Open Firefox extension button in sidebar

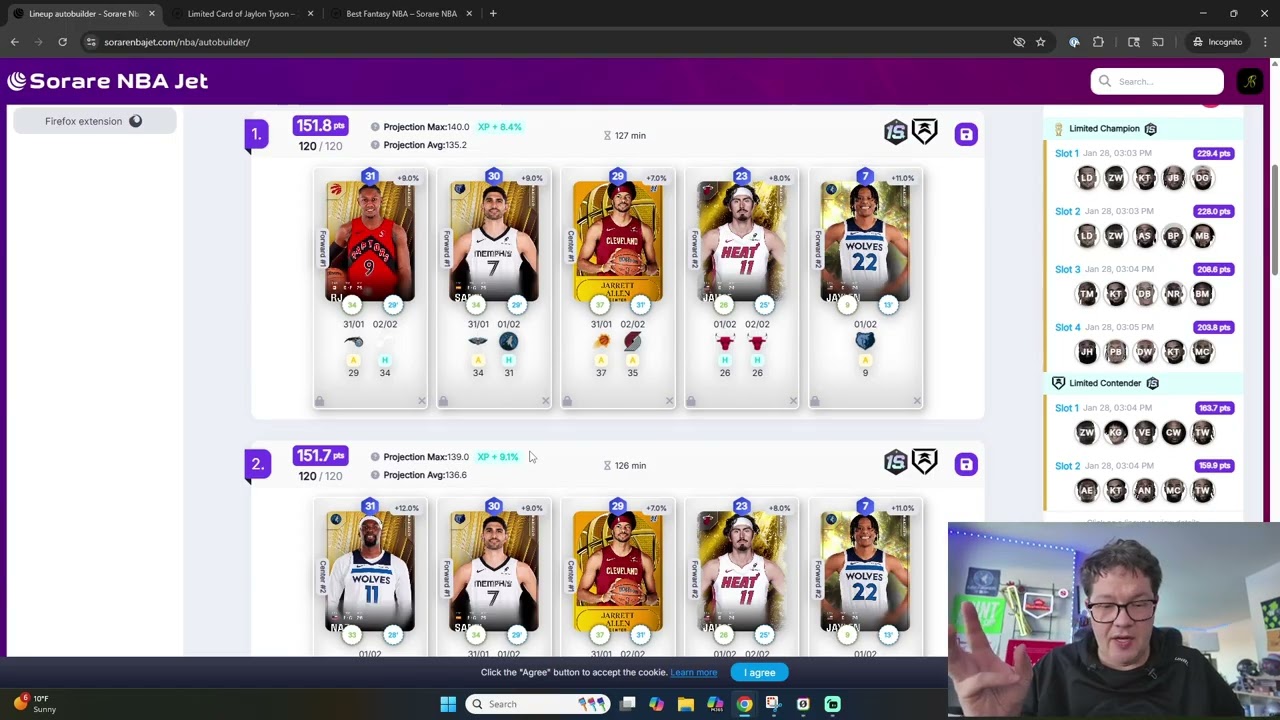(95, 121)
